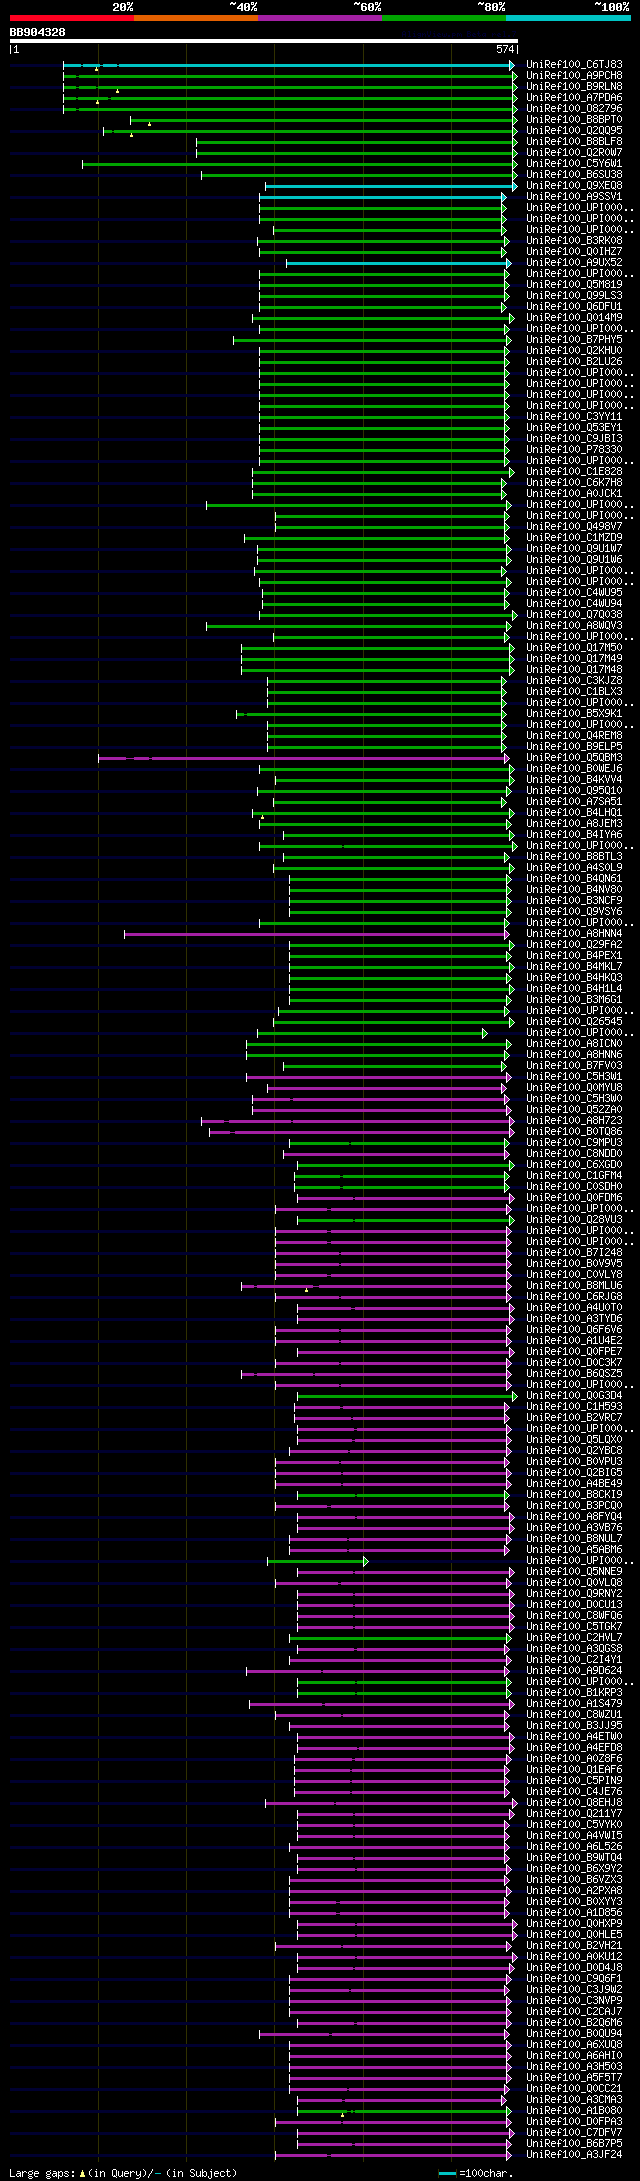640x2181 pixels.
Task: Select hit UniRef100_O82796
Action: (x=574, y=108)
